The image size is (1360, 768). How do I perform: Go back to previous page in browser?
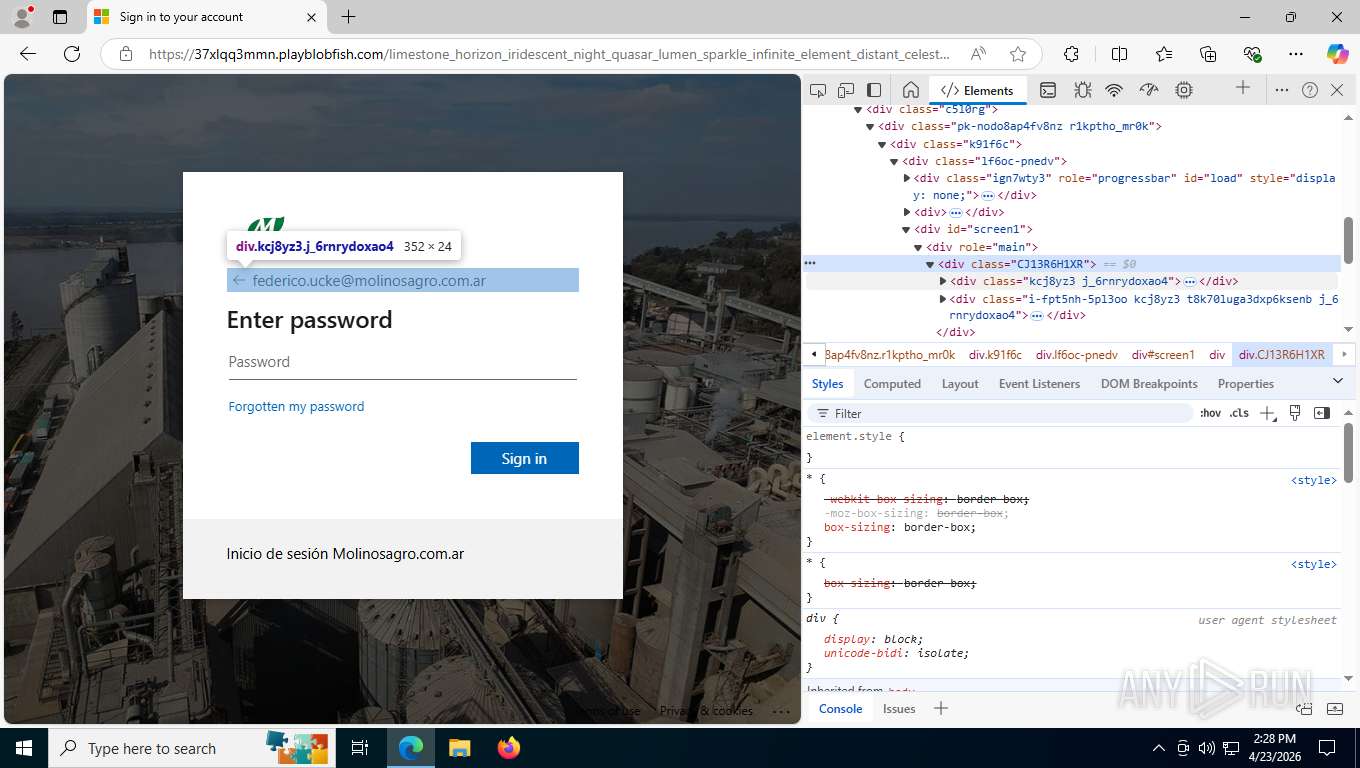[x=28, y=54]
